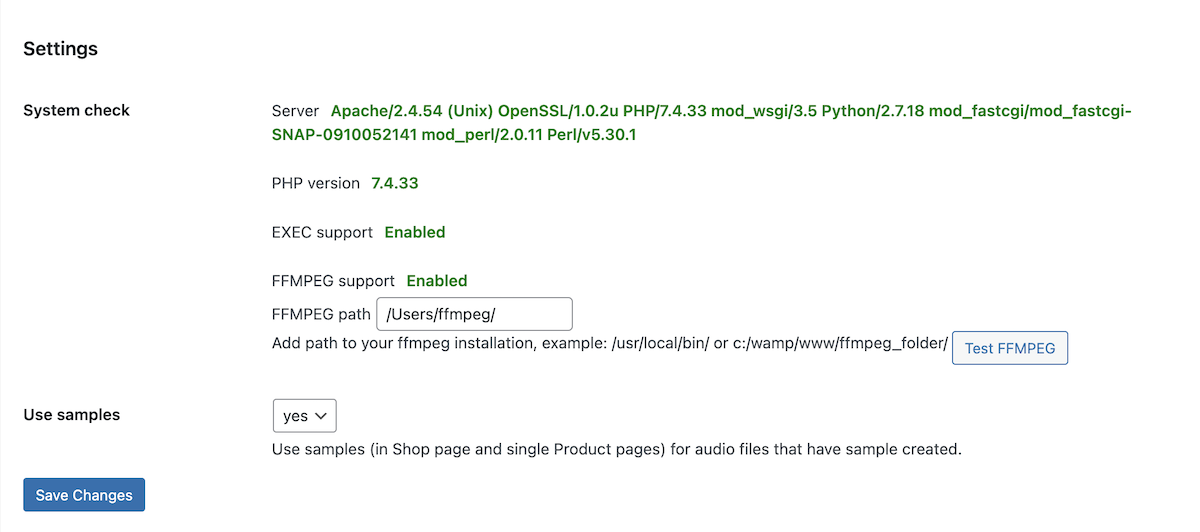Viewport: 1200px width, 532px height.
Task: Click the FFMPEG support label
Action: (x=333, y=281)
